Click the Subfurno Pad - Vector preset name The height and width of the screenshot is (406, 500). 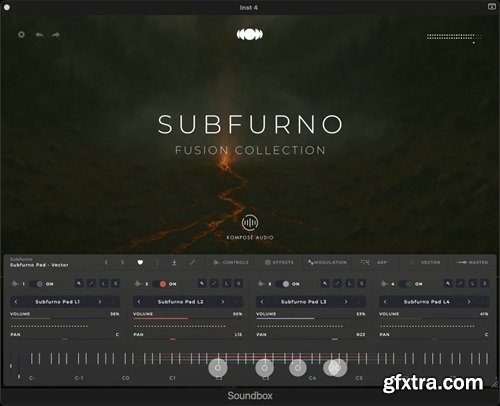tap(39, 265)
